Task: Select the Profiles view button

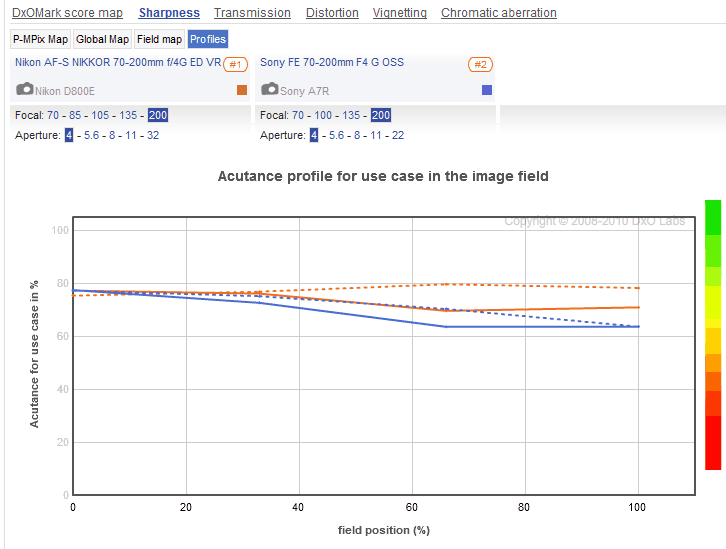Action: point(208,39)
